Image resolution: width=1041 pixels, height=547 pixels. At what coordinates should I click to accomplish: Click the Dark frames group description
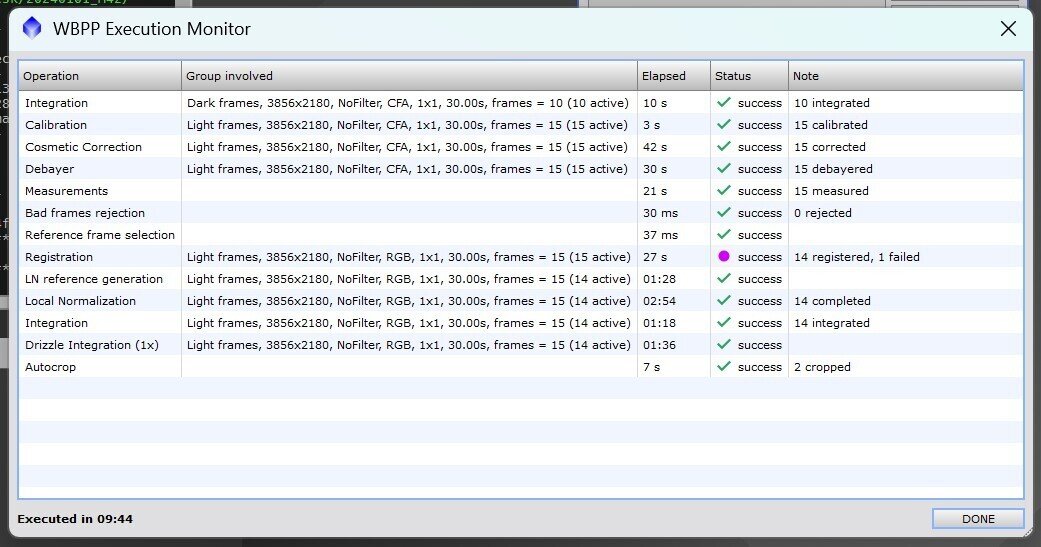[x=408, y=103]
